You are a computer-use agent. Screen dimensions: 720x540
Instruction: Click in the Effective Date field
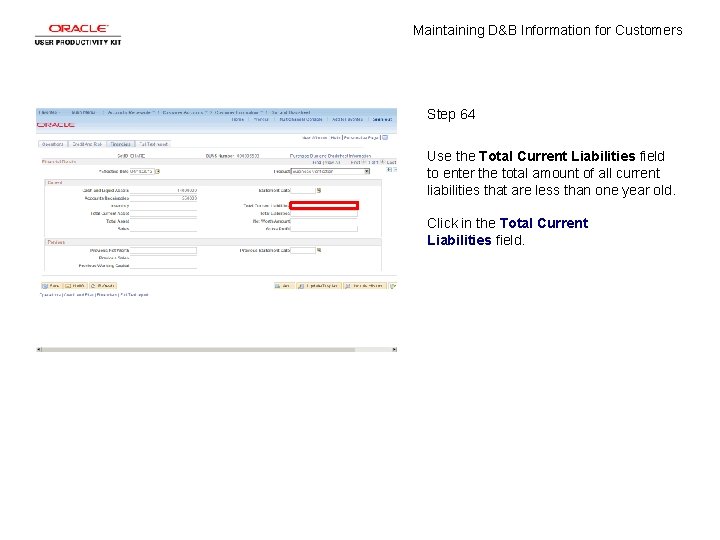pyautogui.click(x=141, y=171)
